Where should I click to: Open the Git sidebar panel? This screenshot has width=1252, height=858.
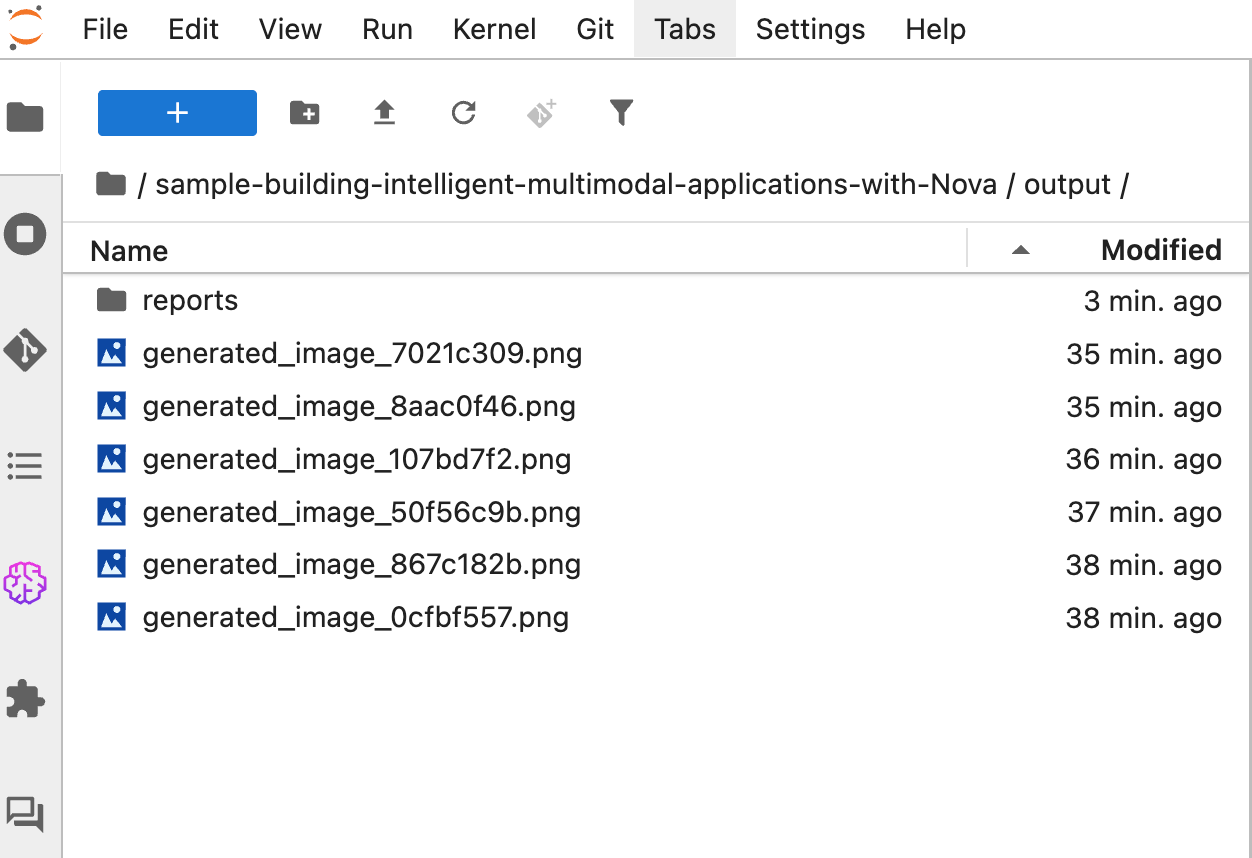pyautogui.click(x=25, y=350)
